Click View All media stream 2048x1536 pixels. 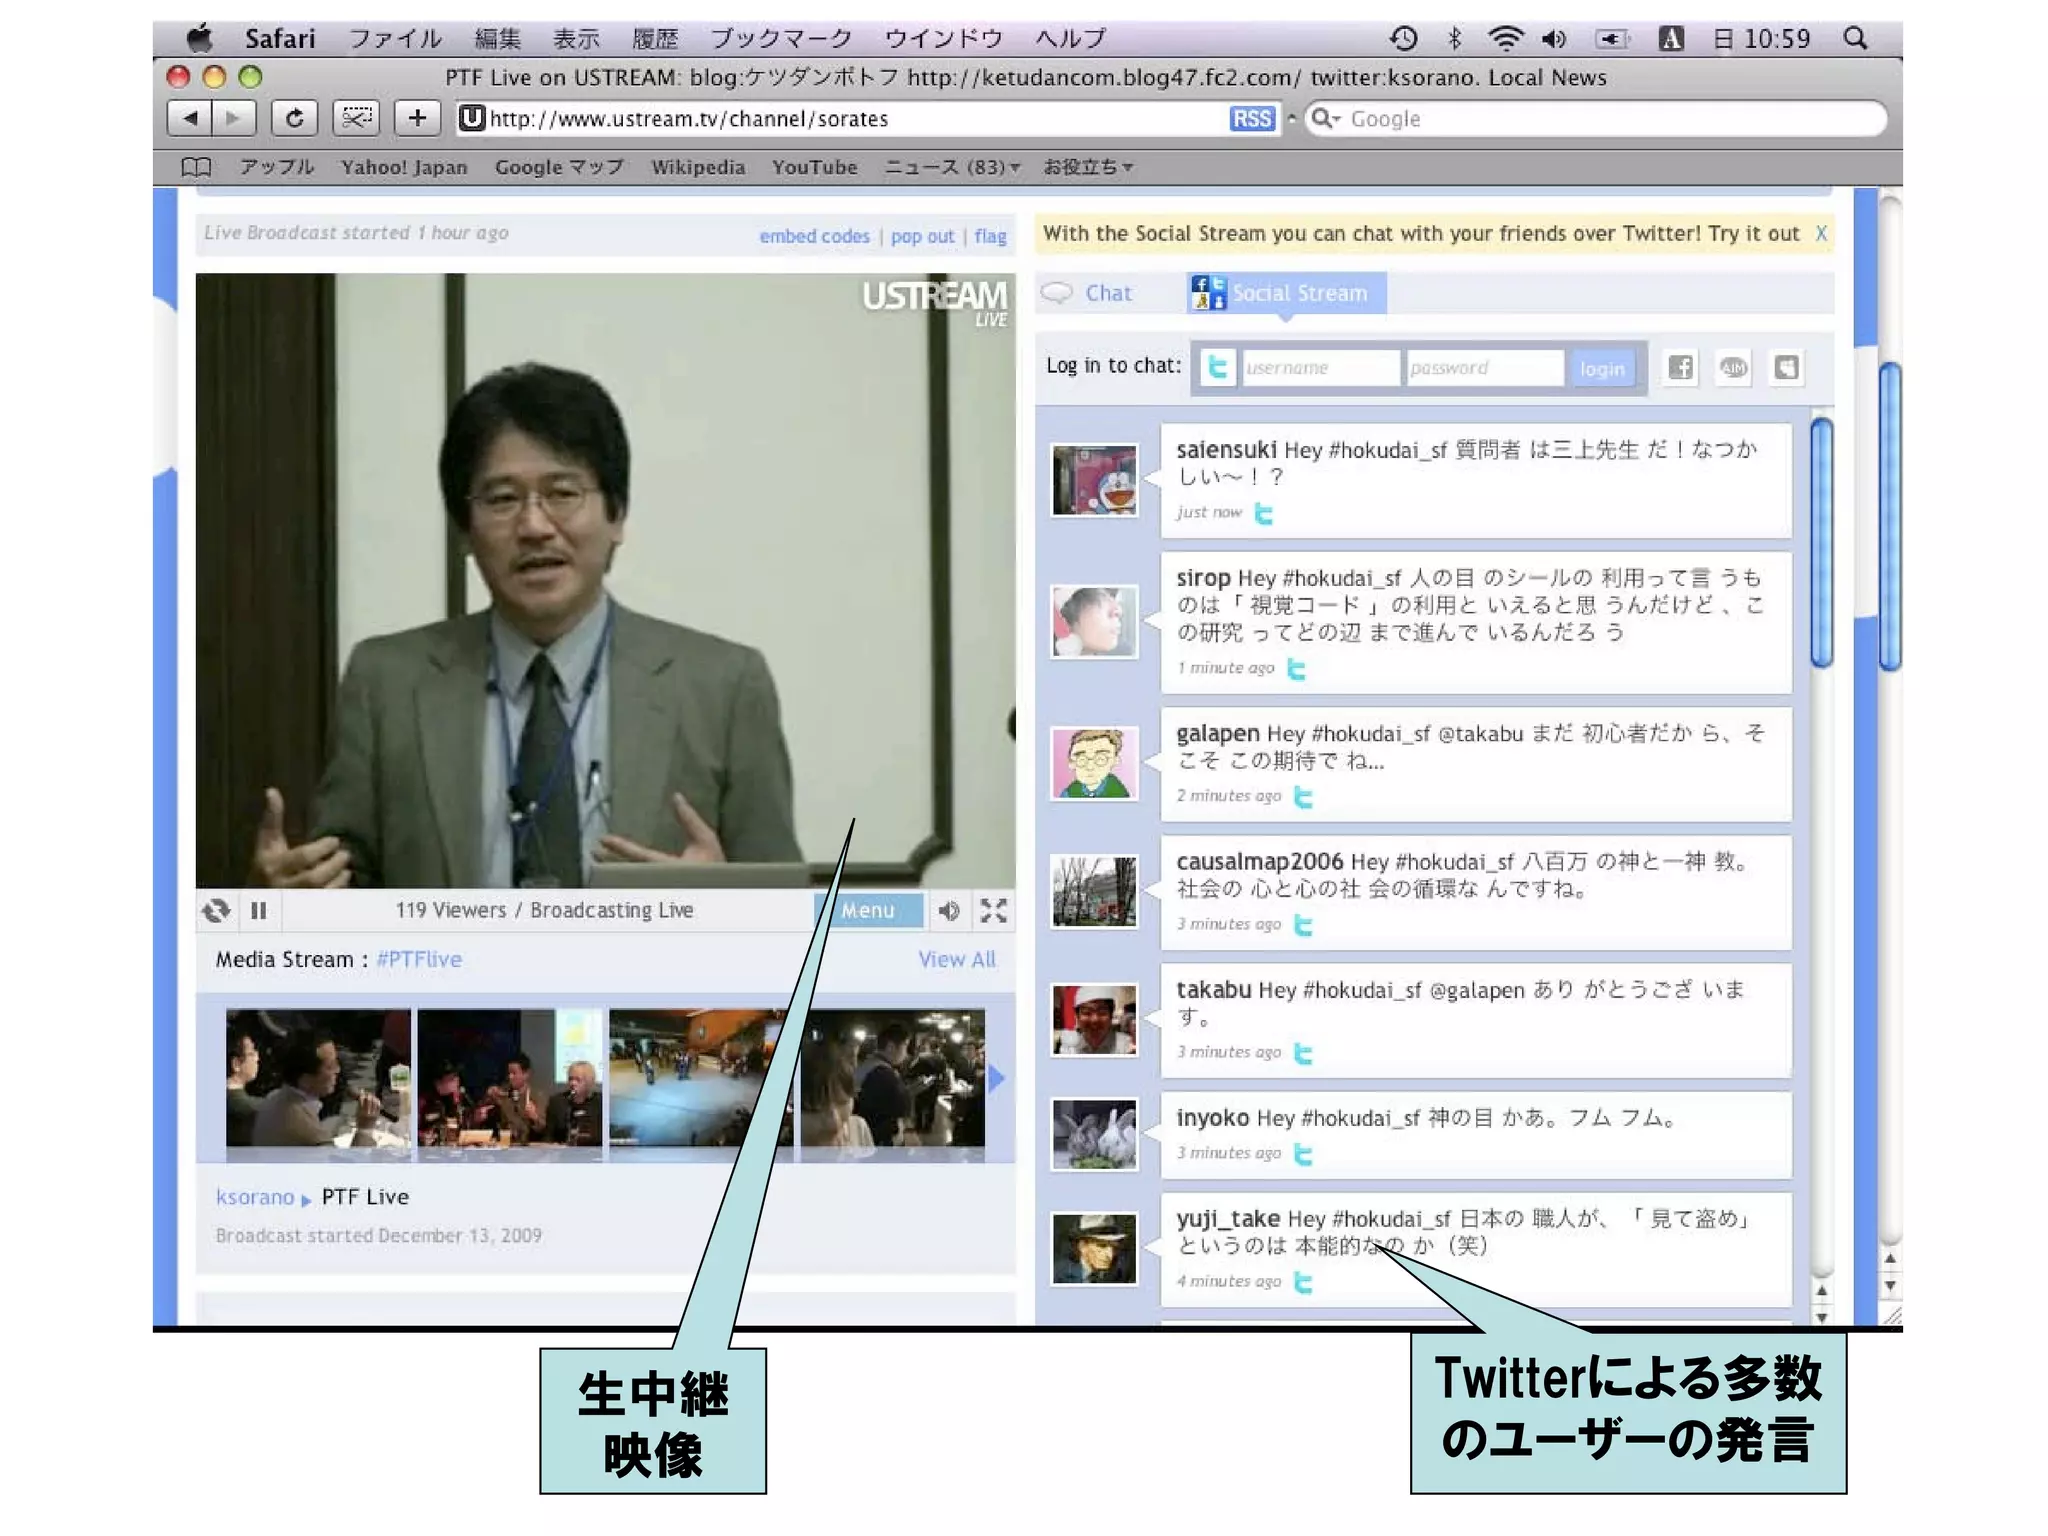pyautogui.click(x=957, y=959)
